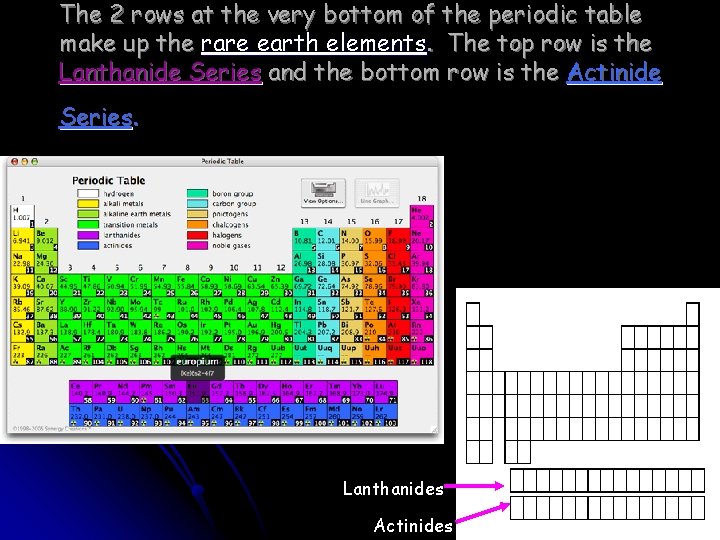This screenshot has height=540, width=720.
Task: Click the radium Ra element cell
Action: 46,354
